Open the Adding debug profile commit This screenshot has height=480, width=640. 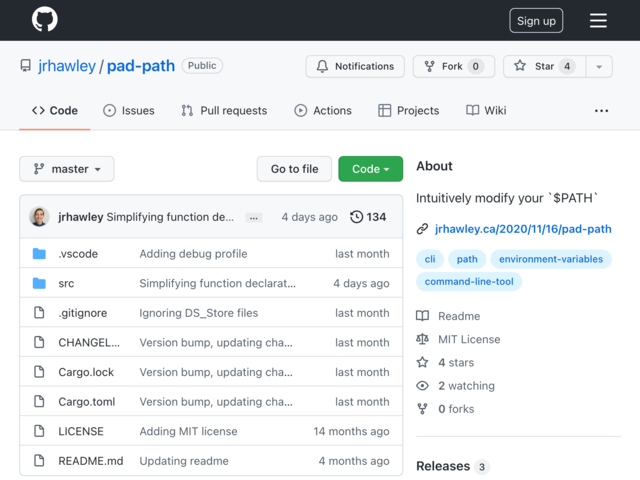tap(193, 254)
